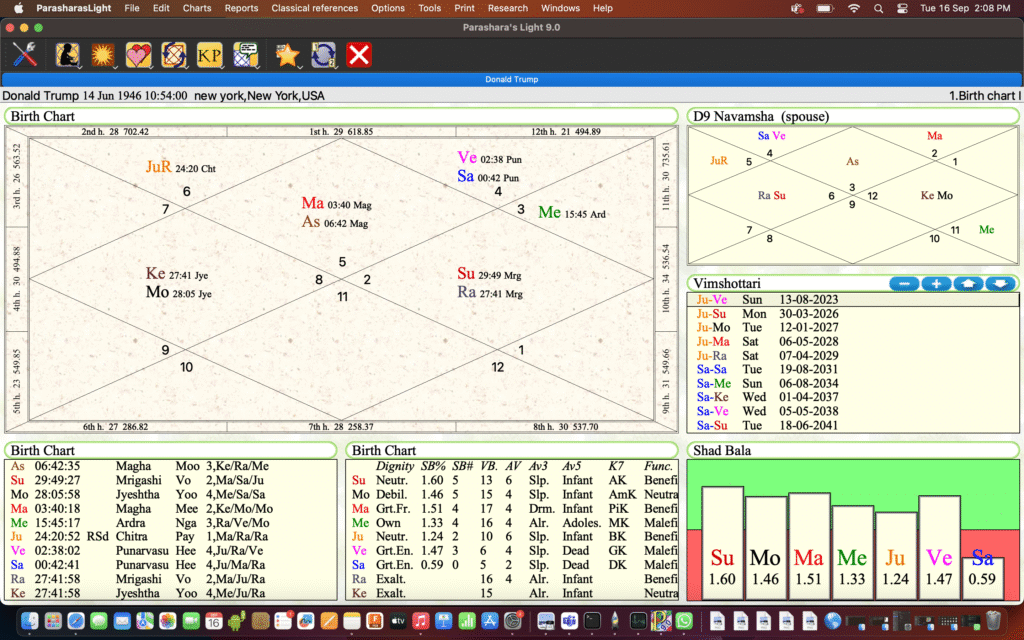
Task: Click the Vimshottari panel title
Action: 727,283
